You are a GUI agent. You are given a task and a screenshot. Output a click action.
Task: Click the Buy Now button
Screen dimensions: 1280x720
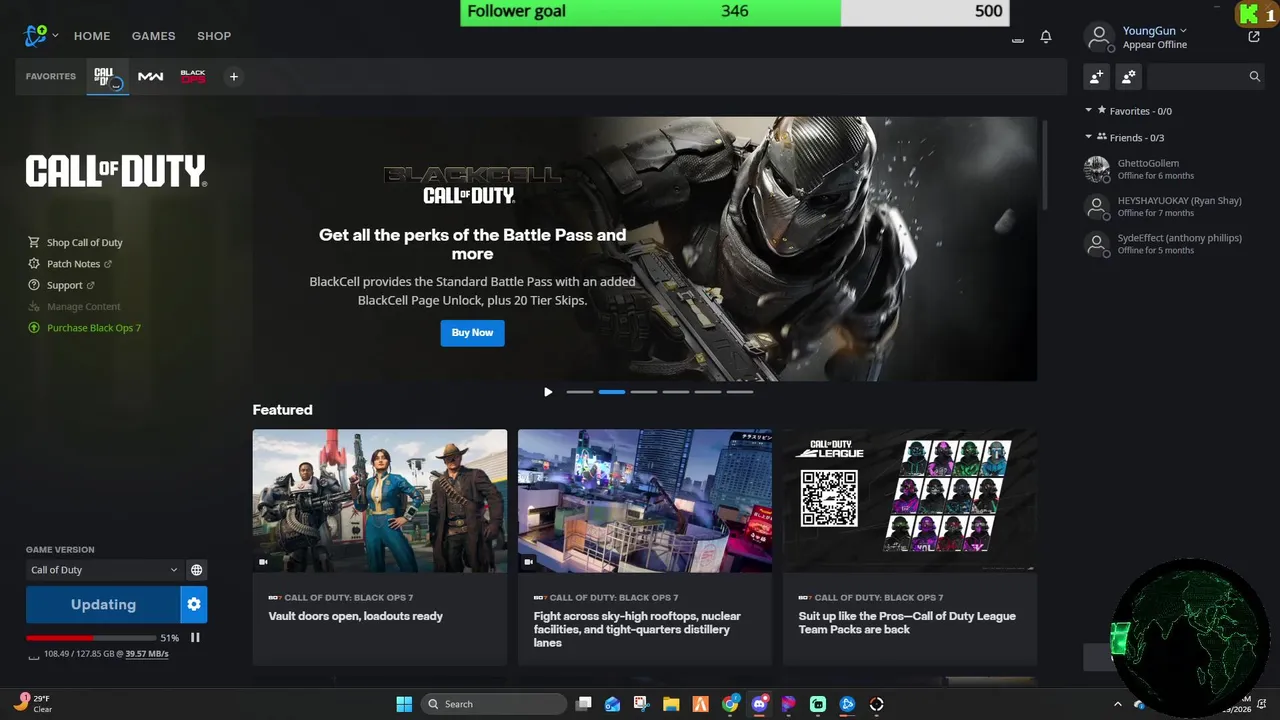click(472, 333)
